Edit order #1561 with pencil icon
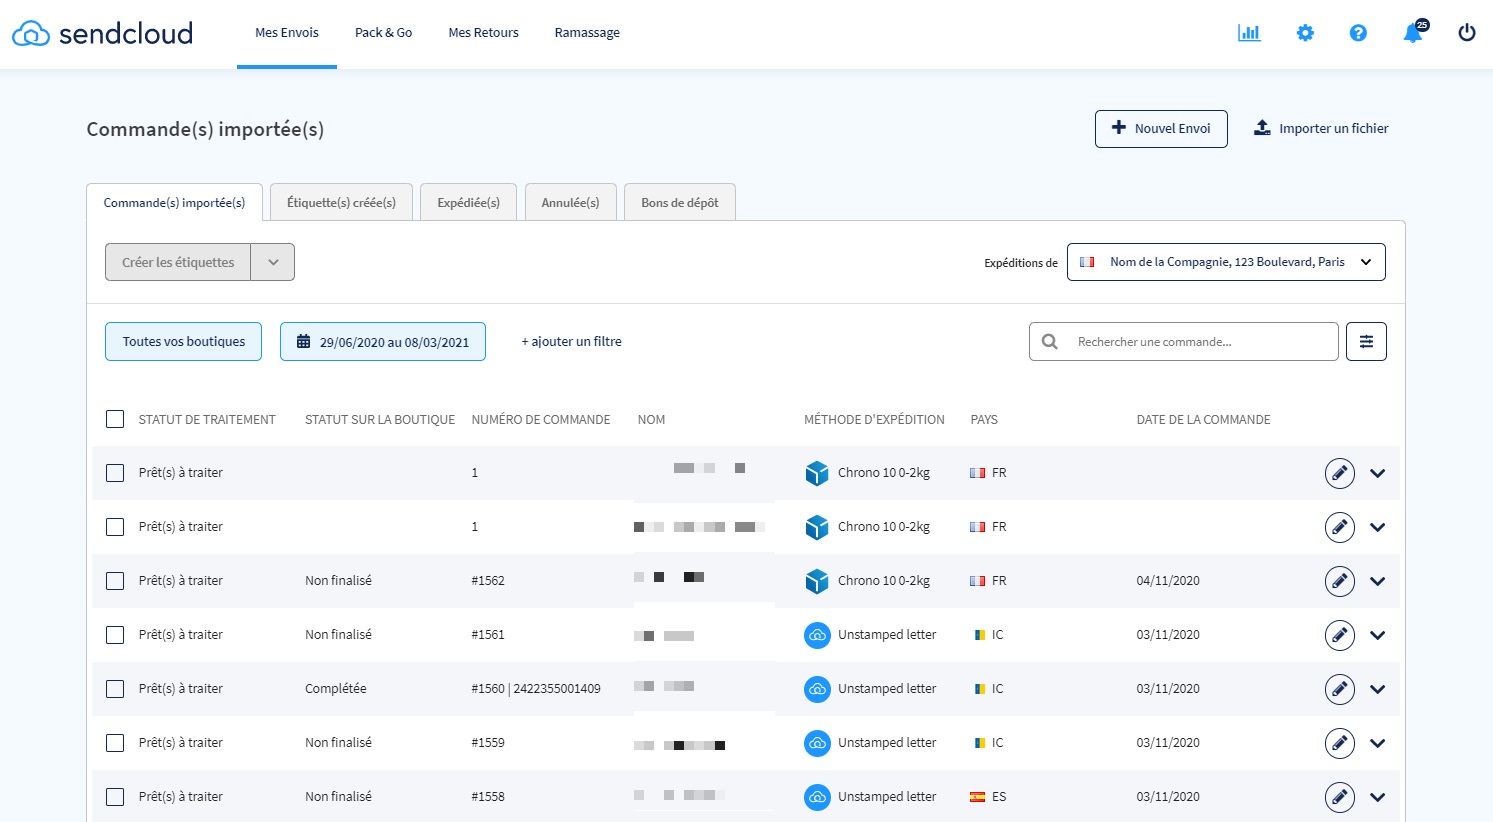 click(x=1340, y=635)
